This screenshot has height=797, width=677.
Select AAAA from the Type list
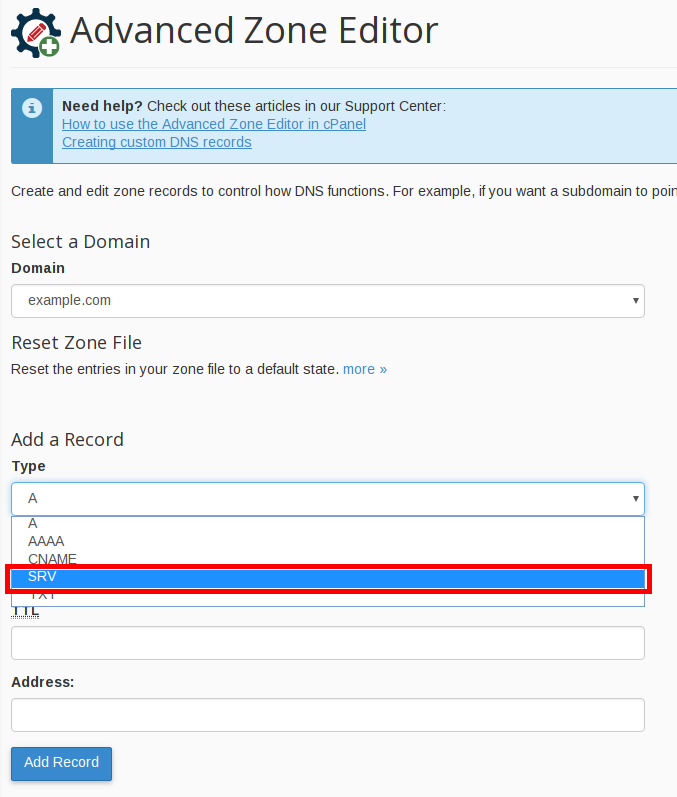click(x=46, y=541)
